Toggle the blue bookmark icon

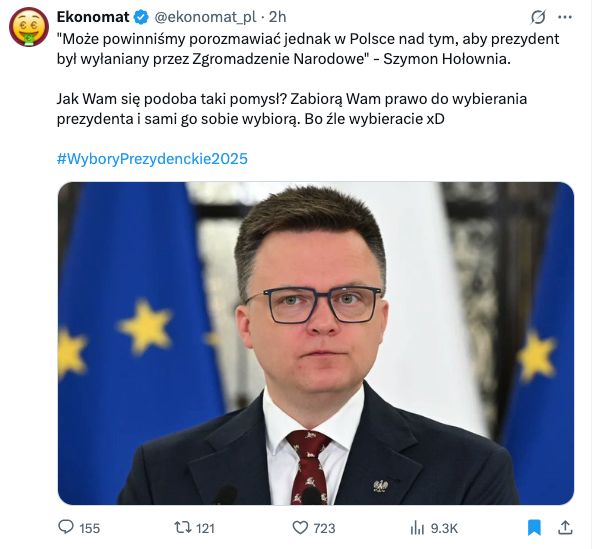(x=534, y=528)
